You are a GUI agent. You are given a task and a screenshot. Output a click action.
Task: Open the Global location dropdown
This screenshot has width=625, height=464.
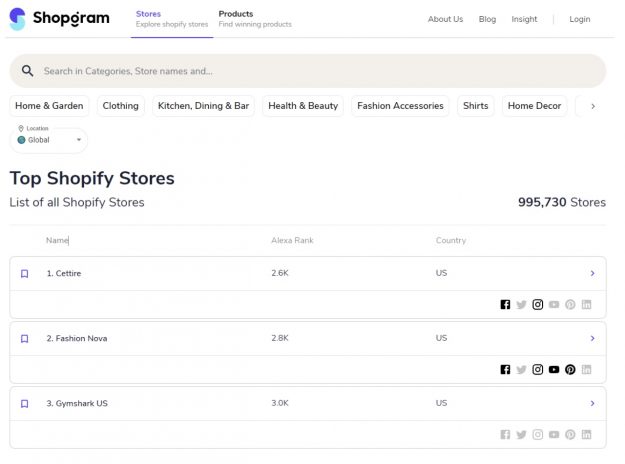(x=49, y=140)
